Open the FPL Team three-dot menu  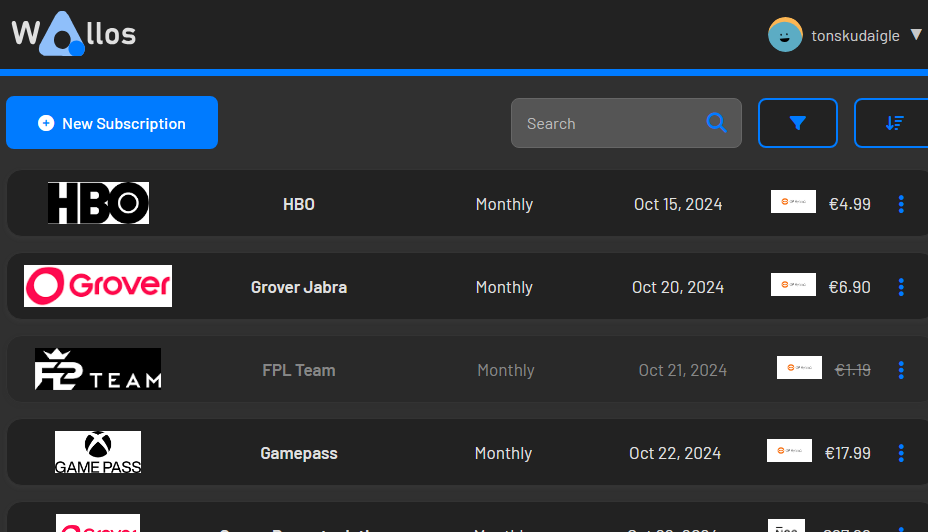pos(901,370)
